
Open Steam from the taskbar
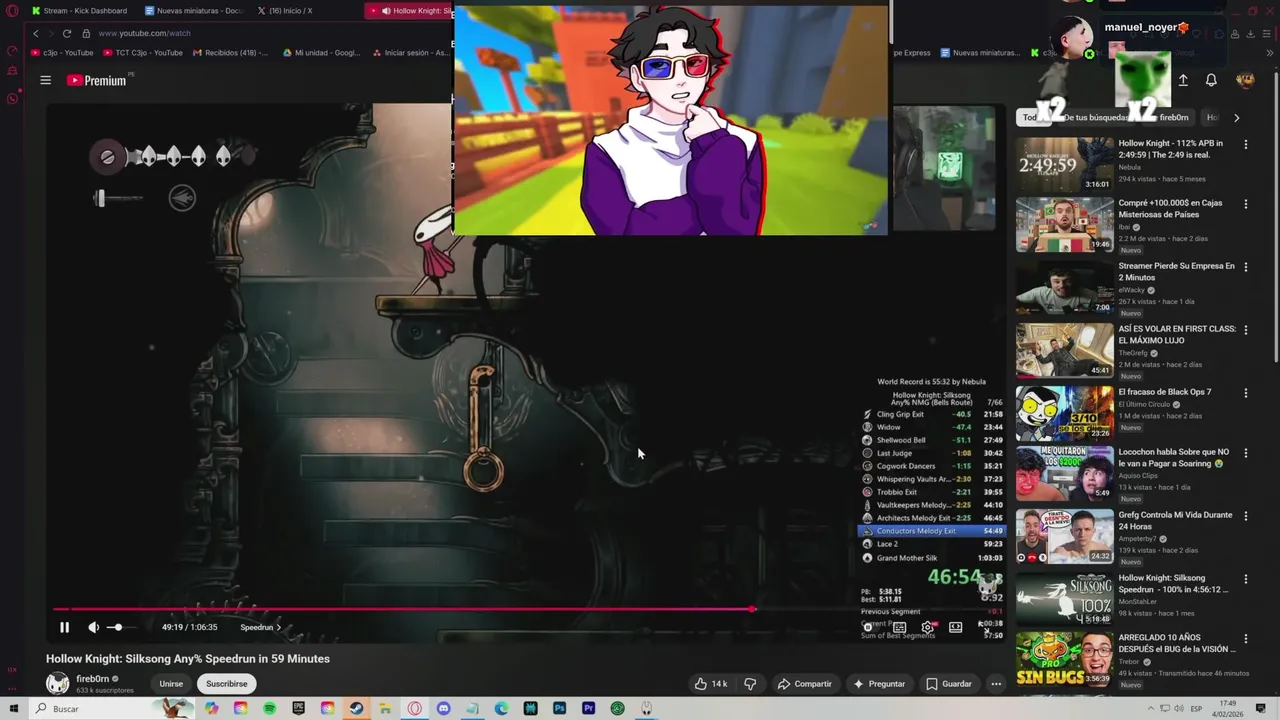tap(357, 708)
